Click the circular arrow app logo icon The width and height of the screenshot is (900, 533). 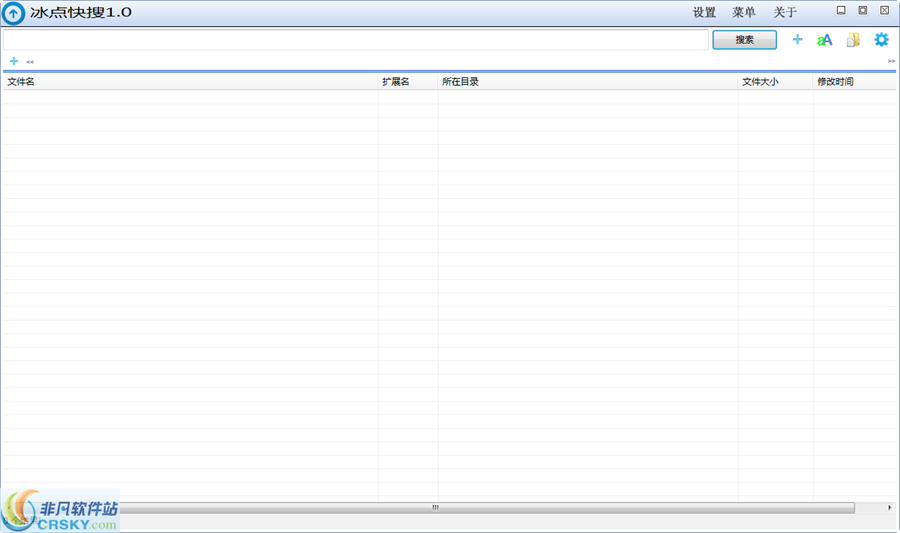[13, 13]
